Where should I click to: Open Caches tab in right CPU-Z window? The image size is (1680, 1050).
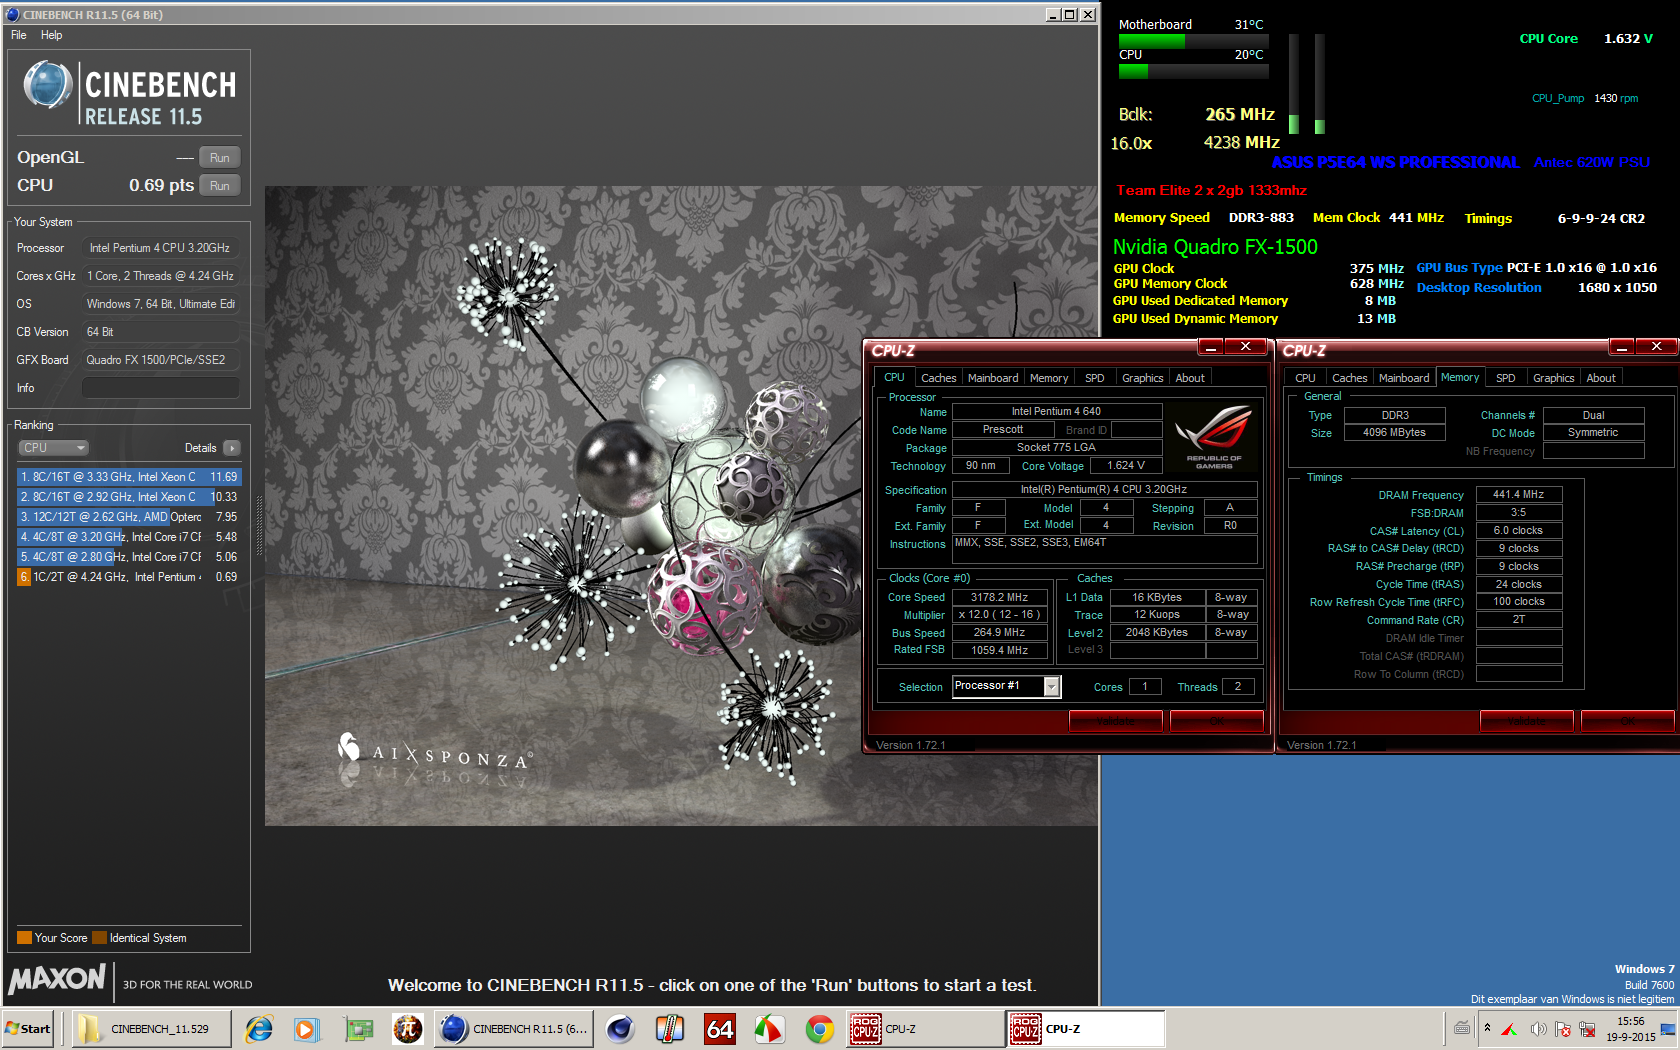(x=1349, y=378)
